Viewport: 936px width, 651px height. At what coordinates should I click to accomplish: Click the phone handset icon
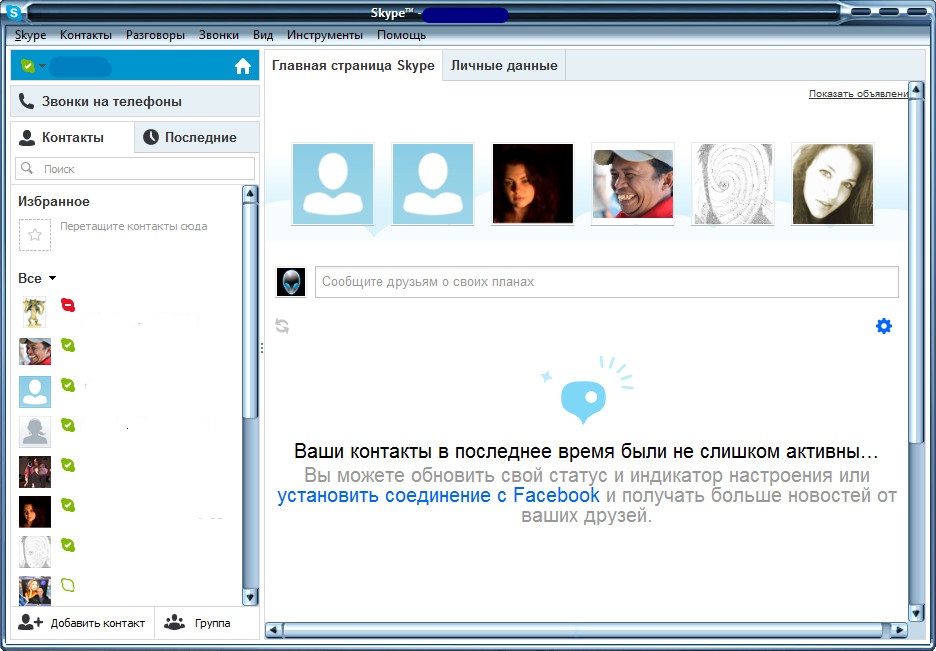point(26,101)
